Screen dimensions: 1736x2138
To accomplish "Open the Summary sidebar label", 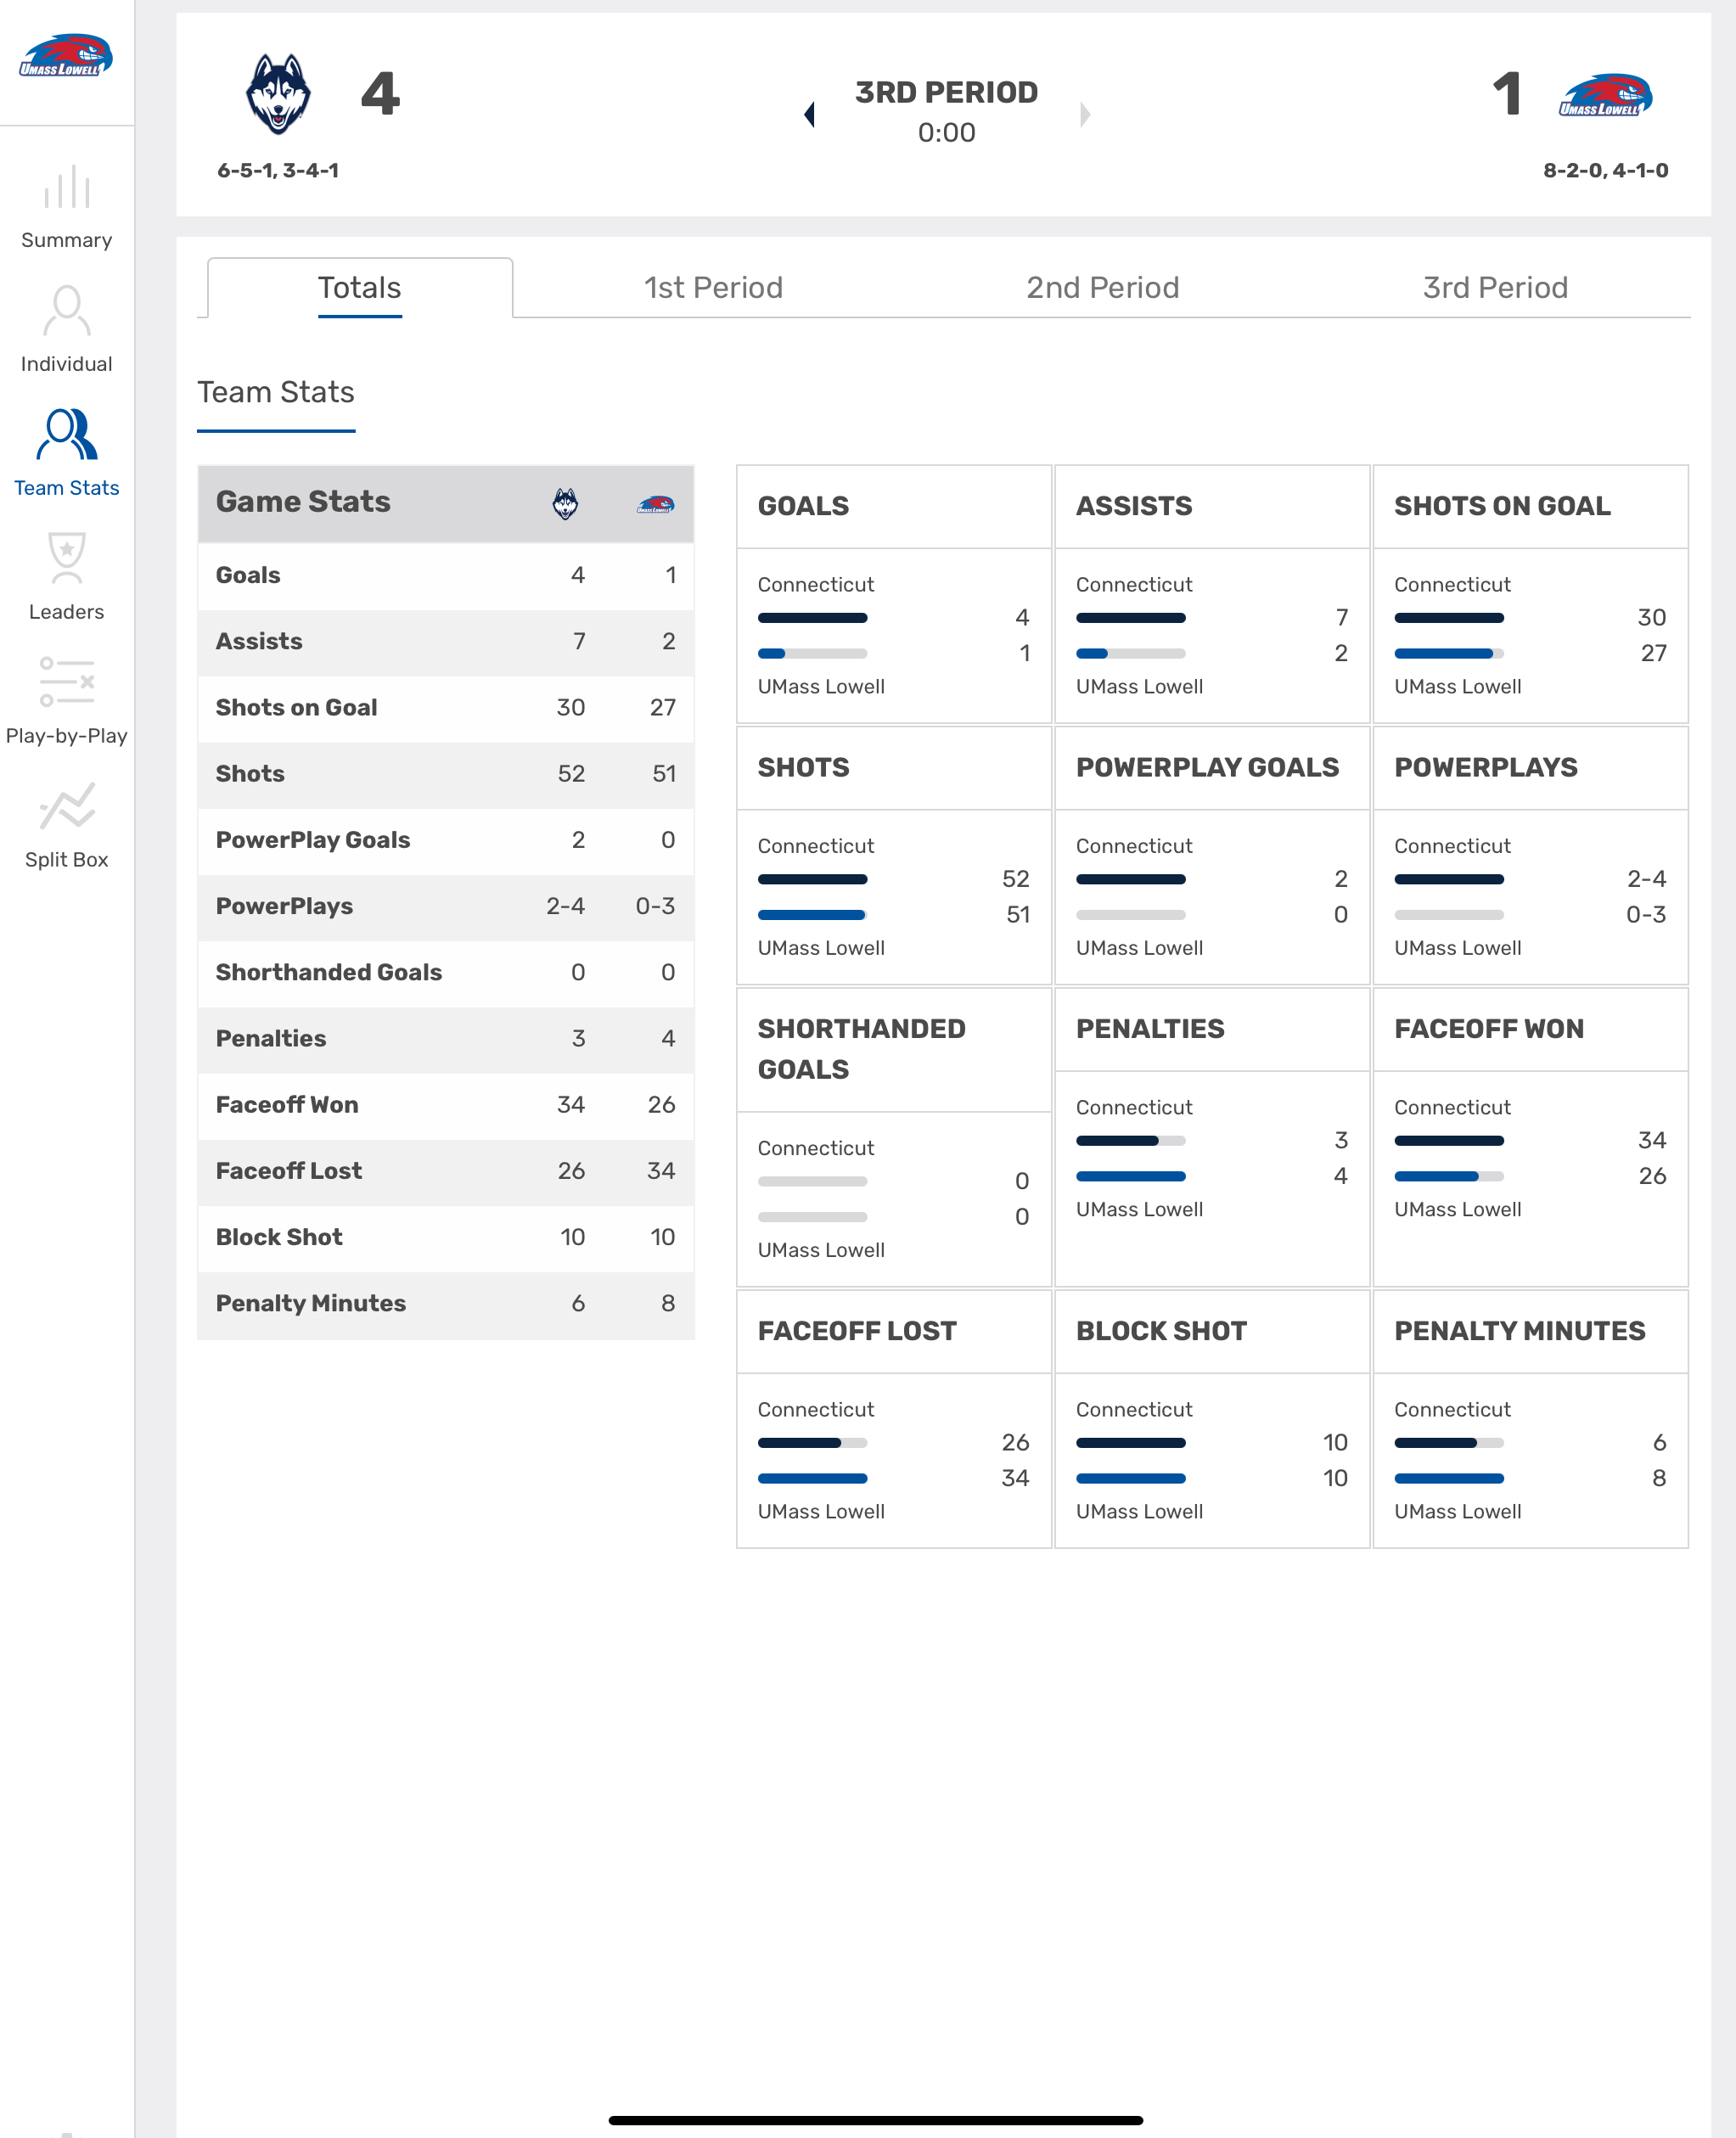I will tap(67, 240).
